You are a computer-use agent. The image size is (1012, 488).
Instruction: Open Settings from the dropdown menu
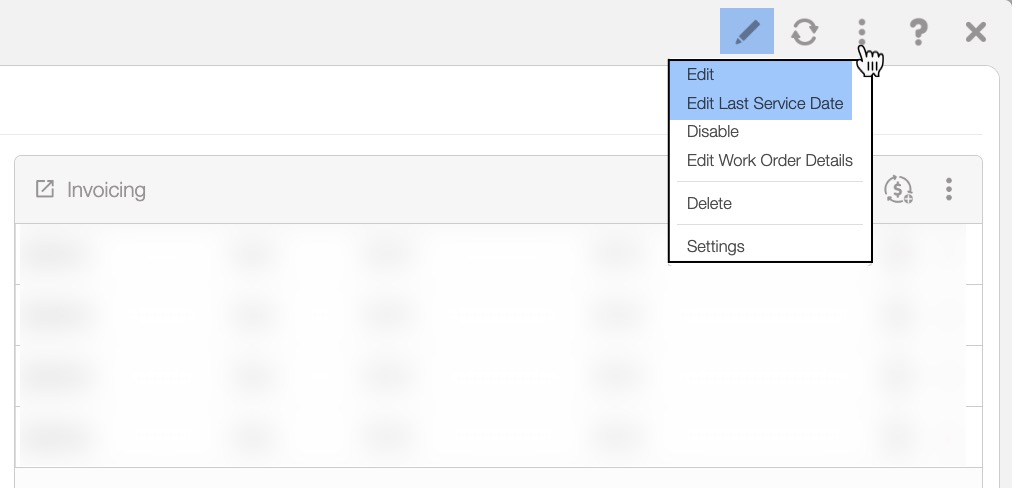point(715,246)
